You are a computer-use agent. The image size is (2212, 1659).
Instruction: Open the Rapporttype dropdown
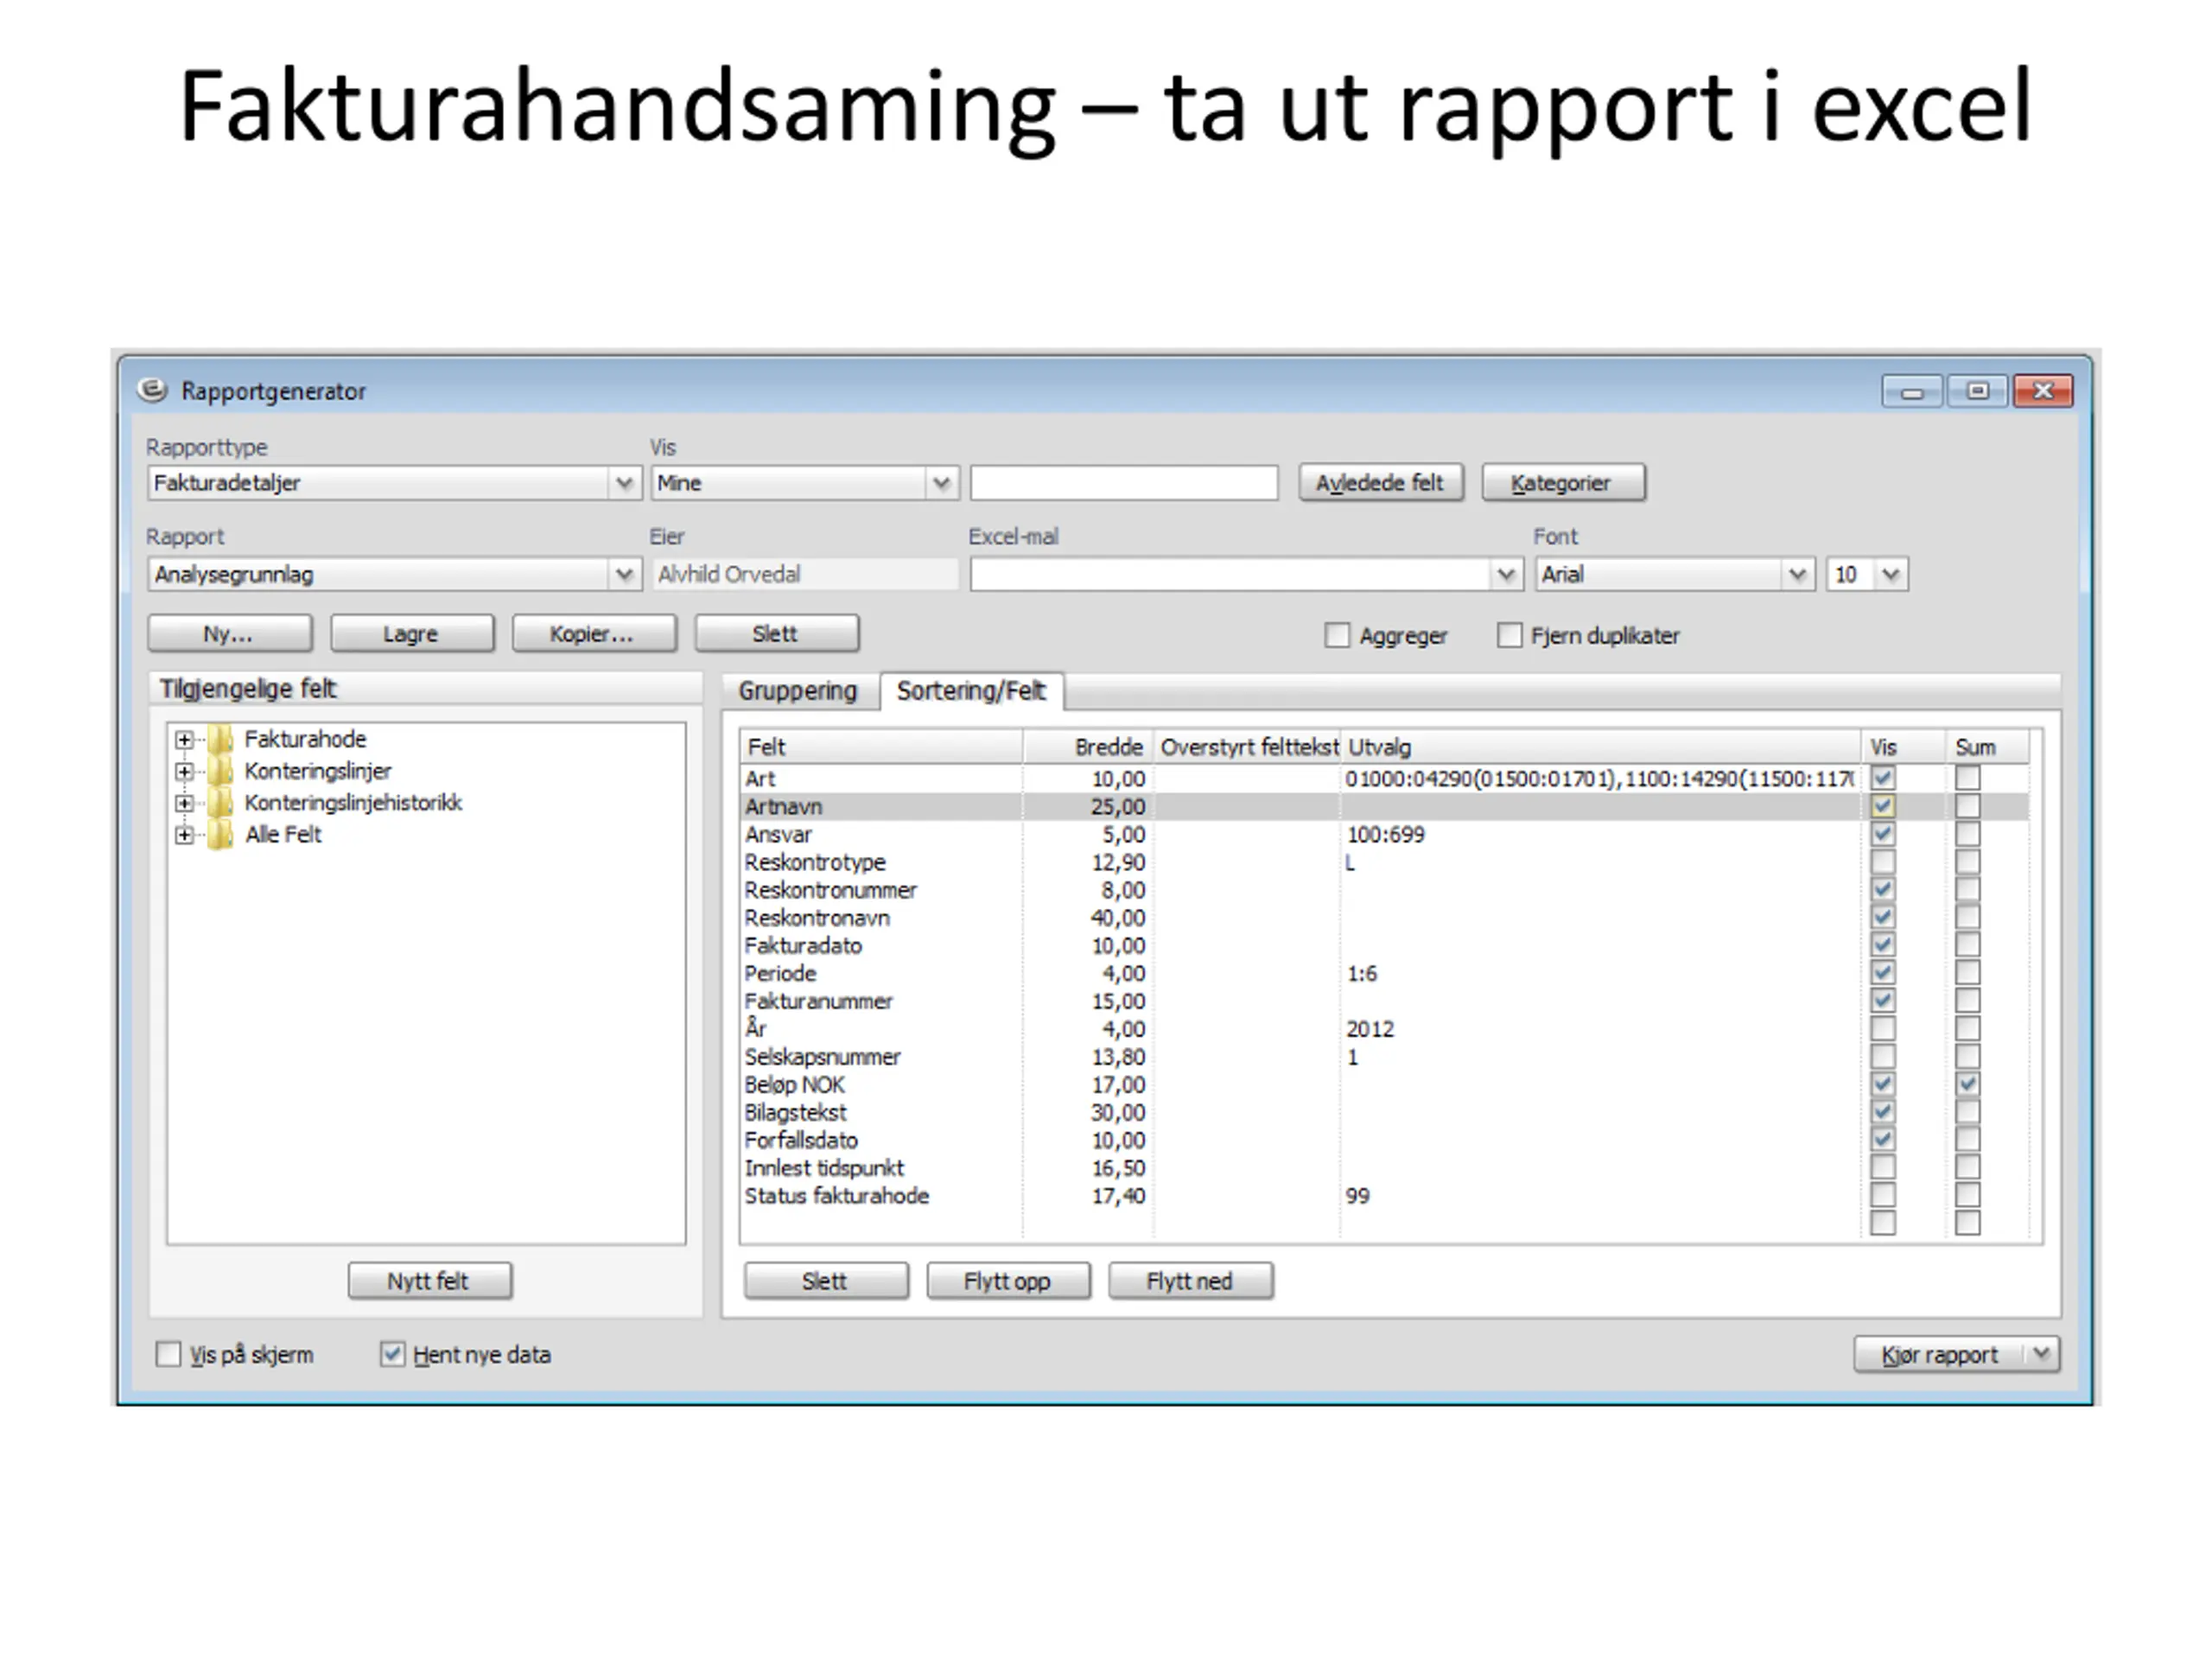(x=624, y=484)
